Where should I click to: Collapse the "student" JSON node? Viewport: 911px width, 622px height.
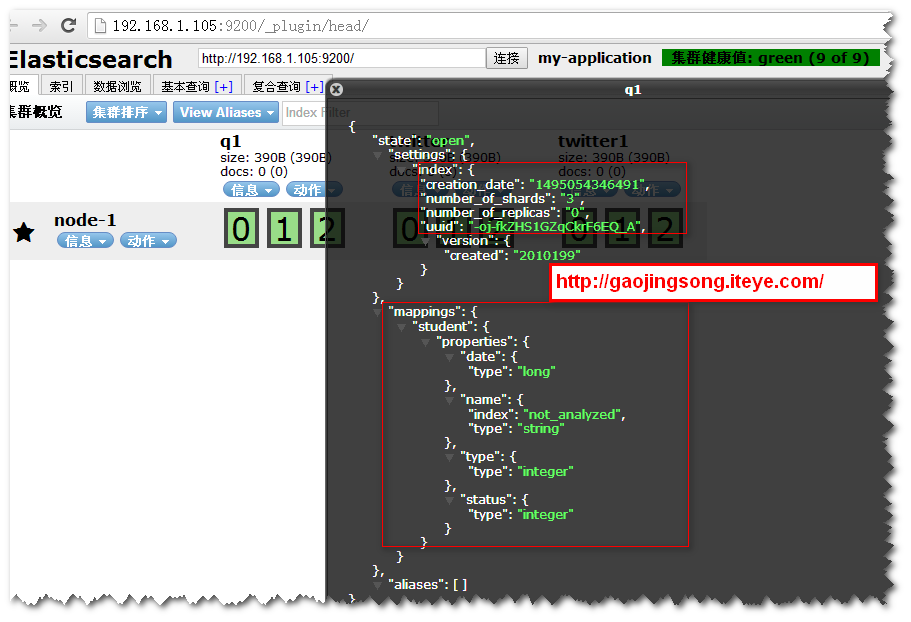pos(401,327)
